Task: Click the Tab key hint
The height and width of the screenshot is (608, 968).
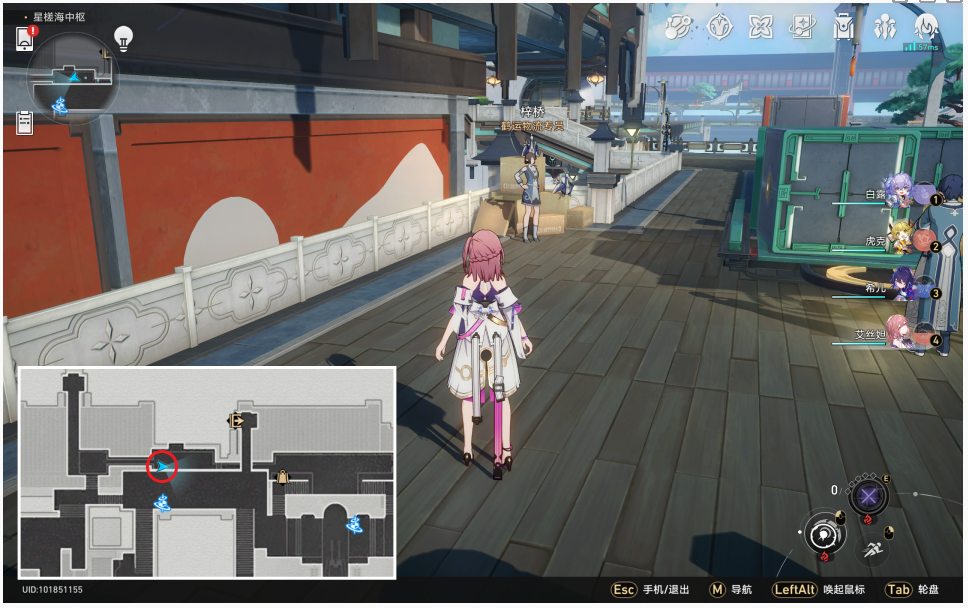Action: [x=898, y=590]
